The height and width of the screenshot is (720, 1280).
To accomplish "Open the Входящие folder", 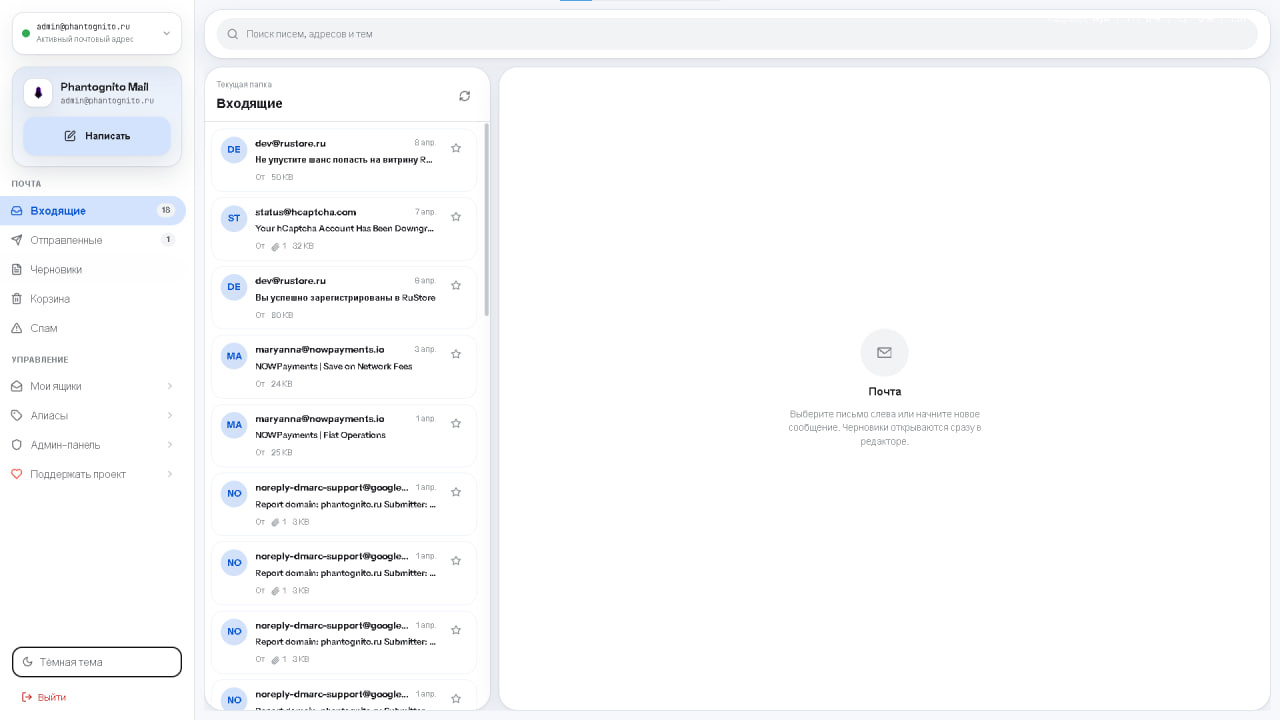I will tap(93, 211).
